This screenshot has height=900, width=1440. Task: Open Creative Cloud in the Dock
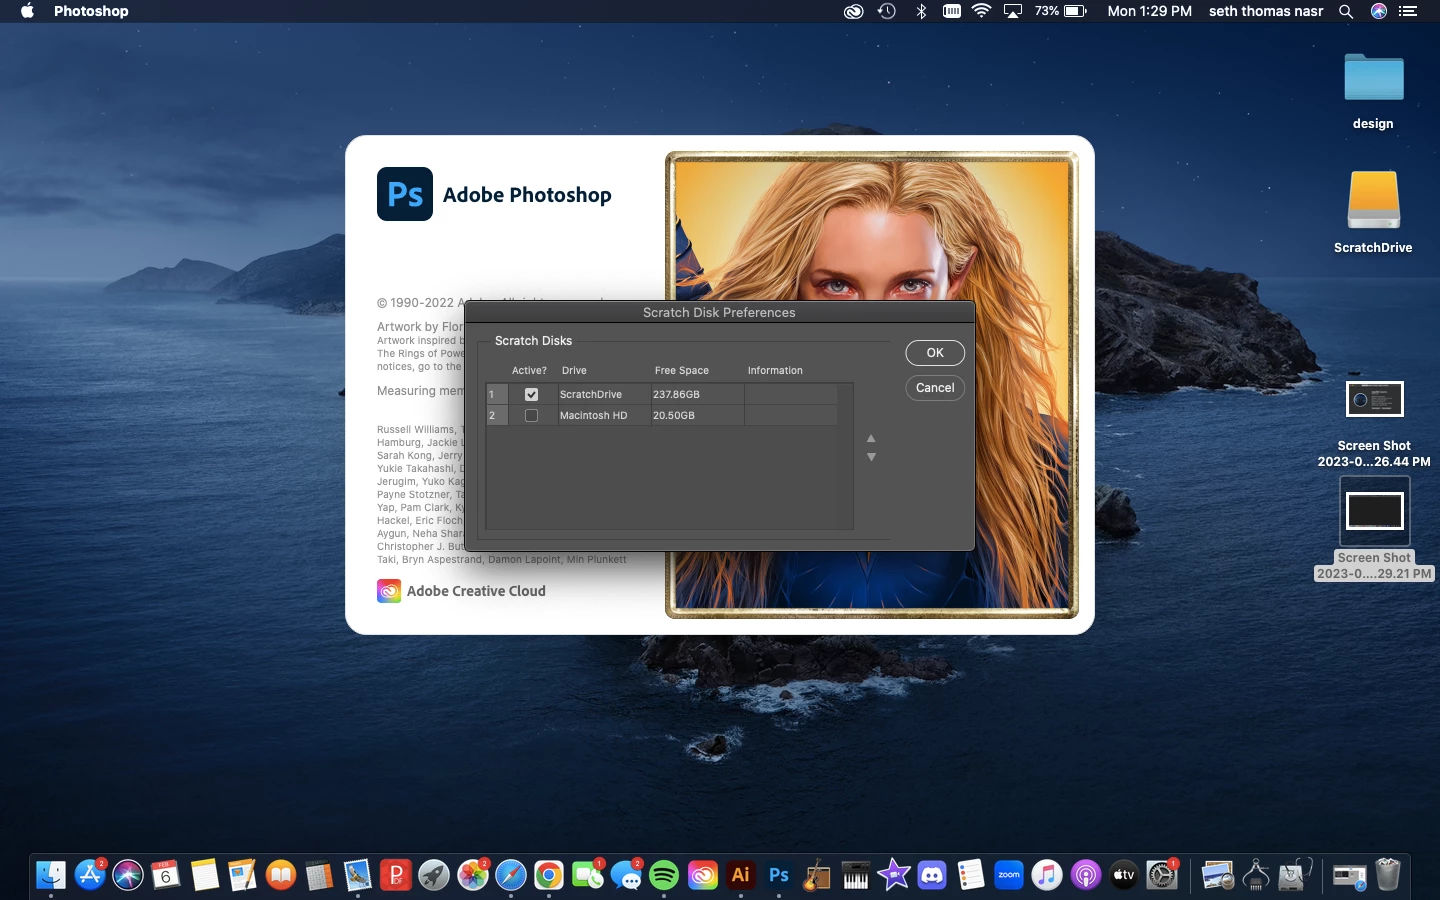pyautogui.click(x=702, y=876)
